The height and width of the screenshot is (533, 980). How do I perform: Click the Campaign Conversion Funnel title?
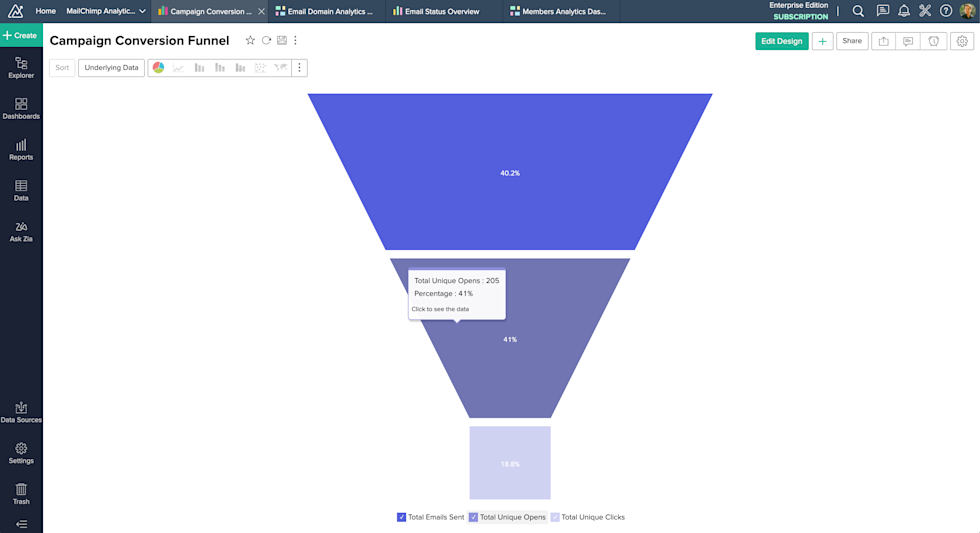(139, 41)
